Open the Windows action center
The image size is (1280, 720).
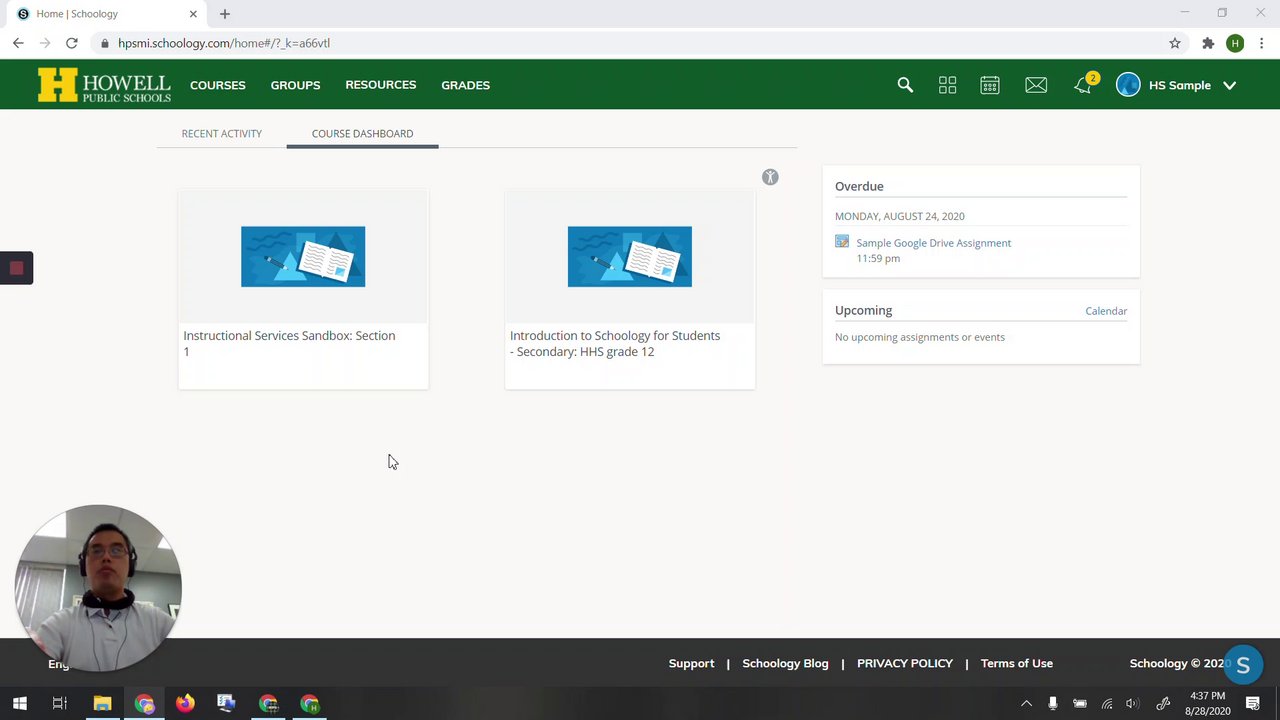click(x=1253, y=704)
